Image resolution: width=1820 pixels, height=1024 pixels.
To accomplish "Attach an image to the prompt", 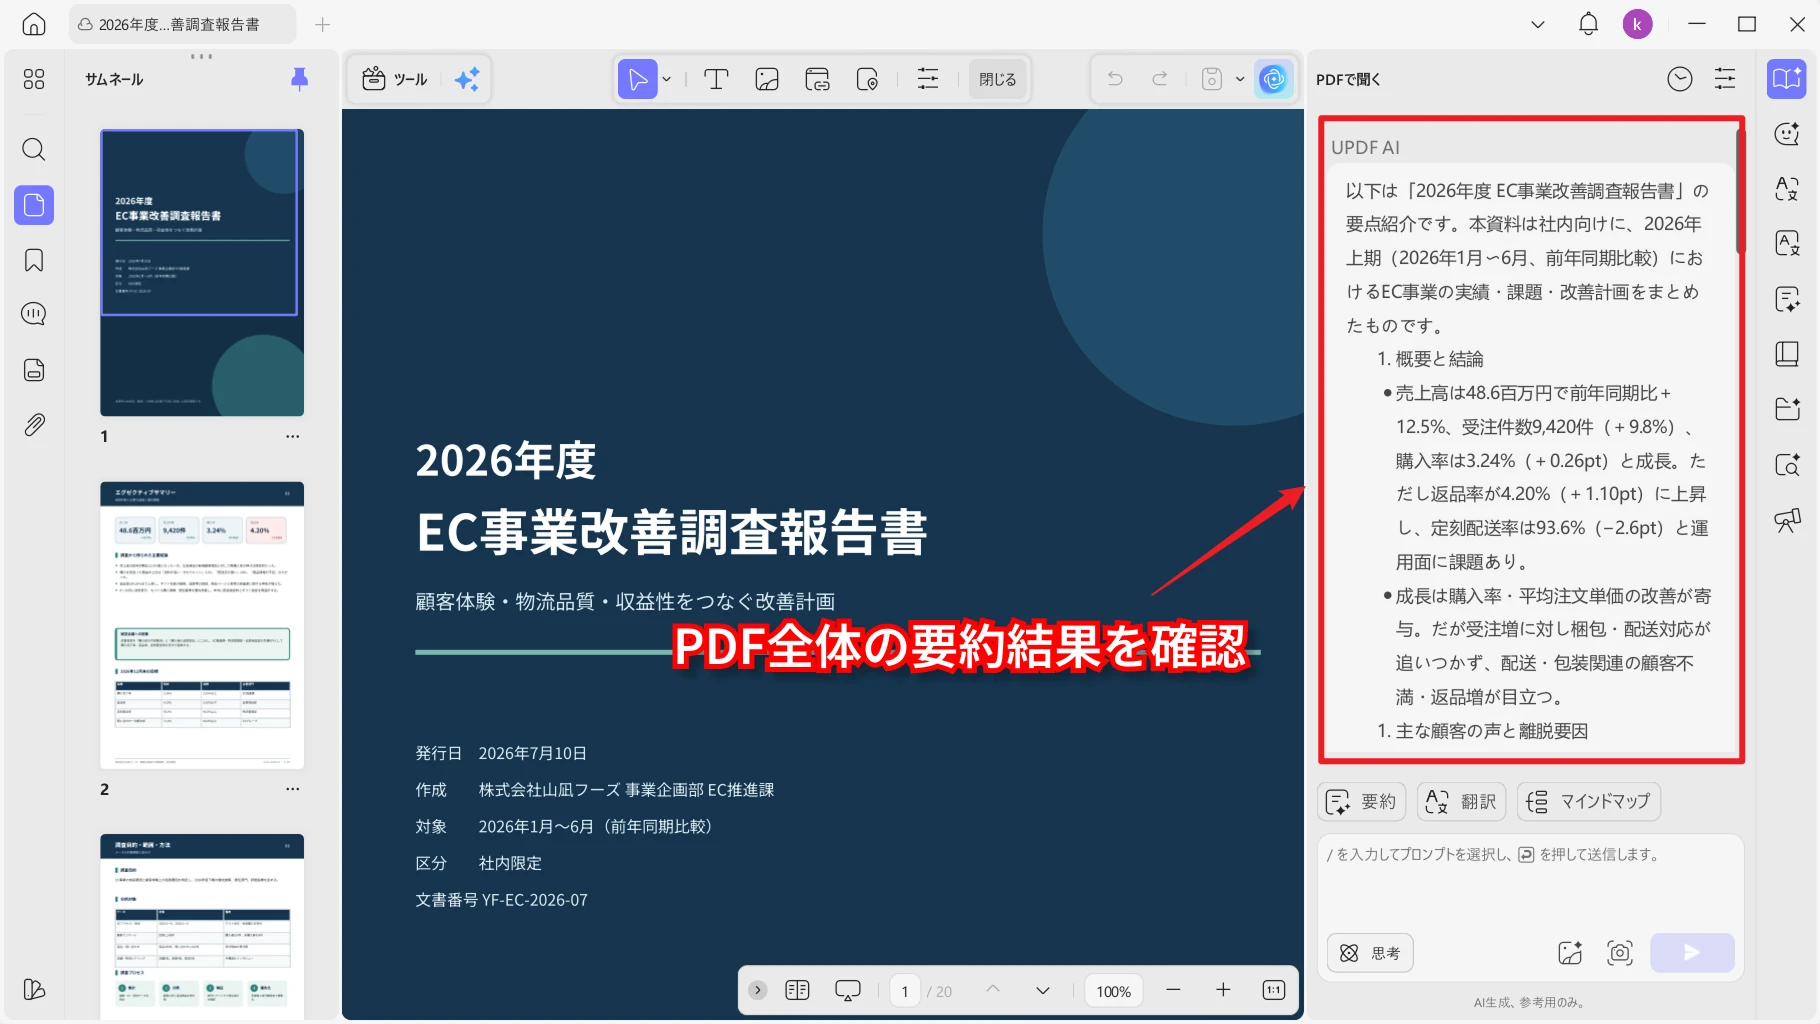I will click(1570, 953).
